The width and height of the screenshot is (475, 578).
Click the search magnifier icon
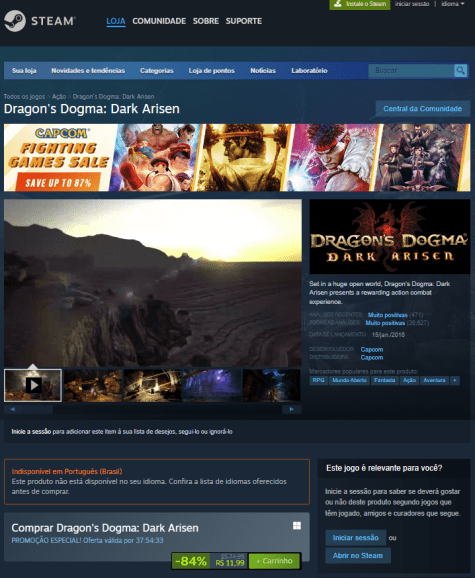click(460, 70)
